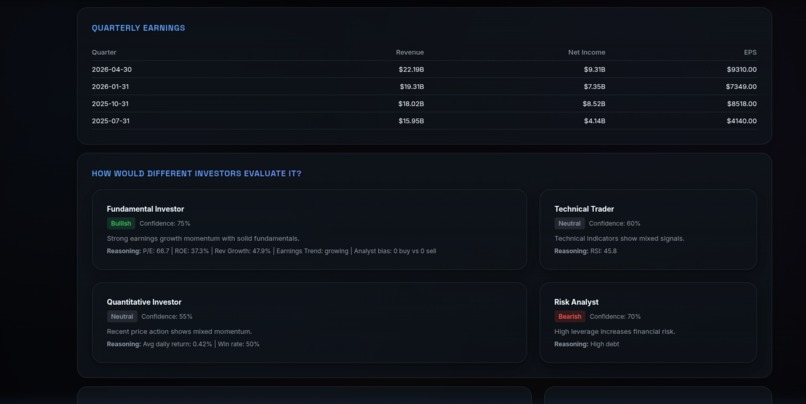
Task: Select the EPS column header
Action: tap(750, 52)
